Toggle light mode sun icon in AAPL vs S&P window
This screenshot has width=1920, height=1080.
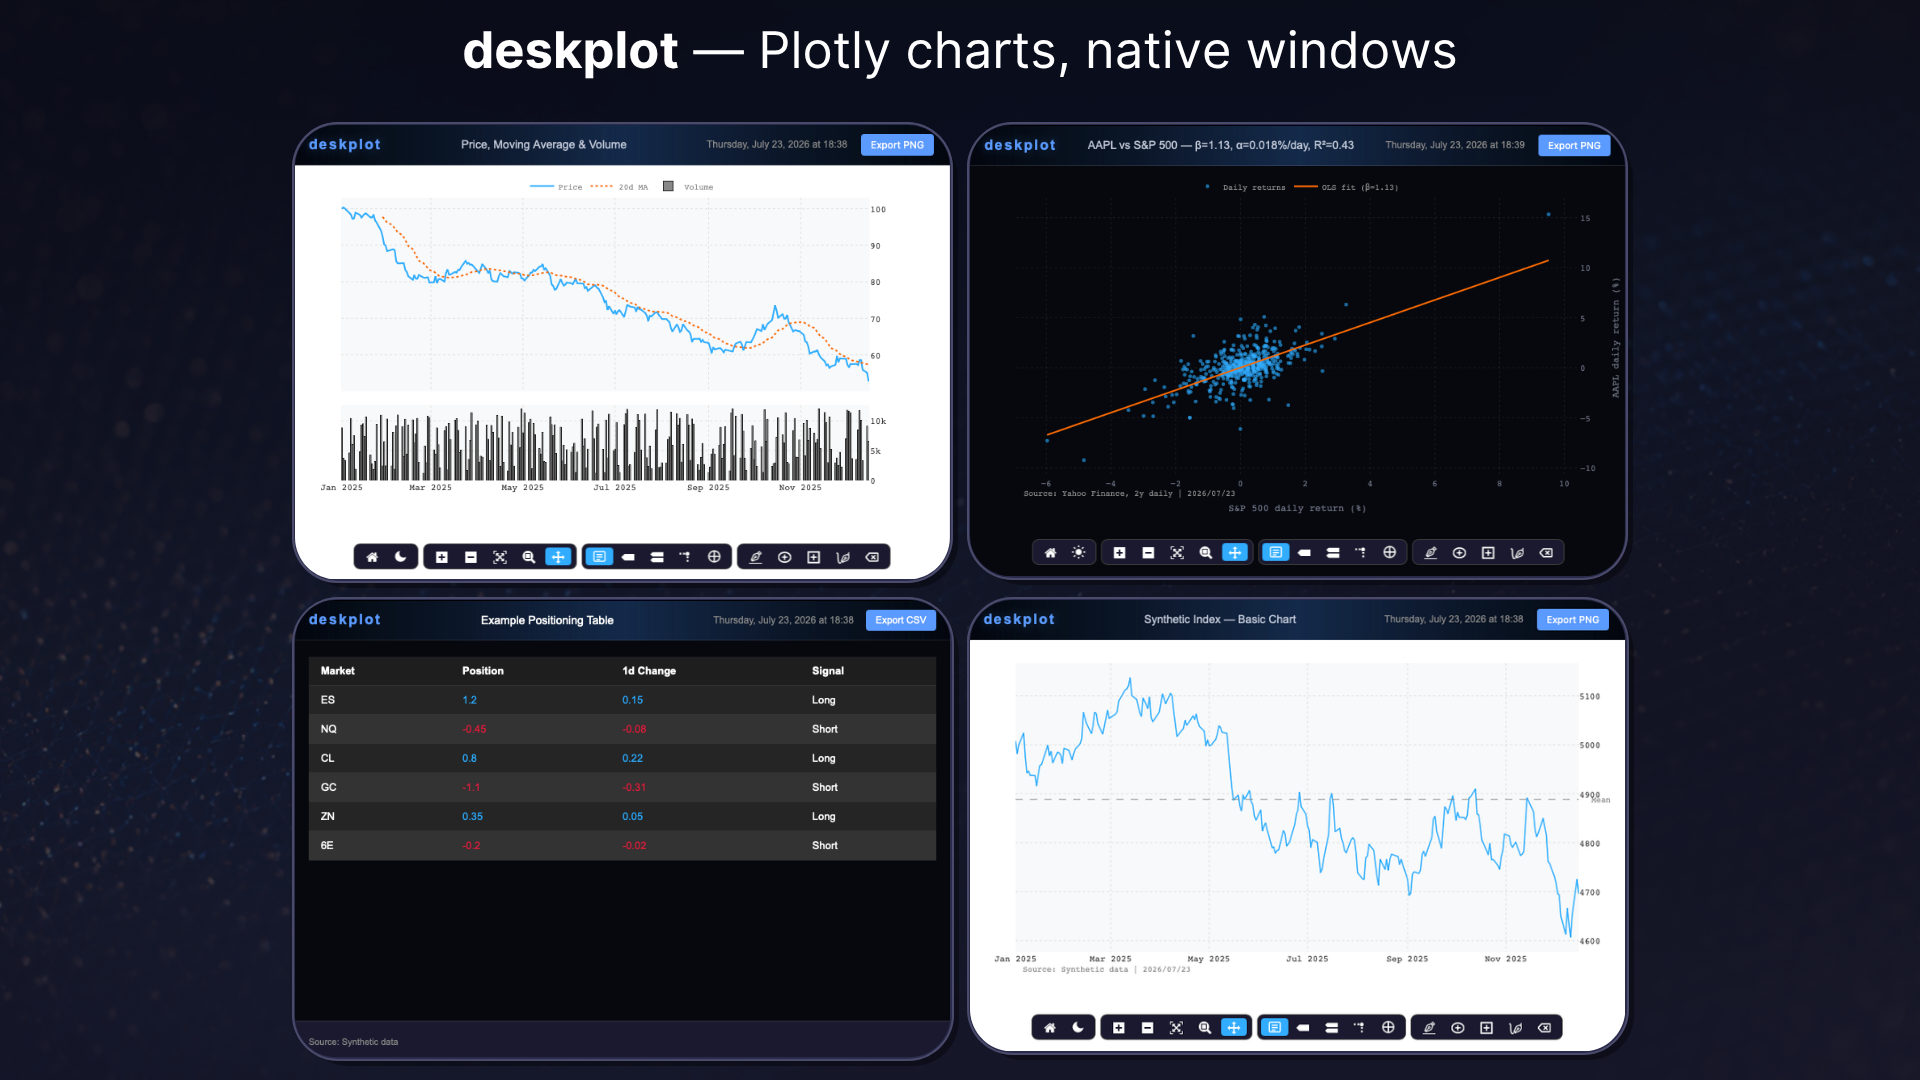tap(1079, 553)
